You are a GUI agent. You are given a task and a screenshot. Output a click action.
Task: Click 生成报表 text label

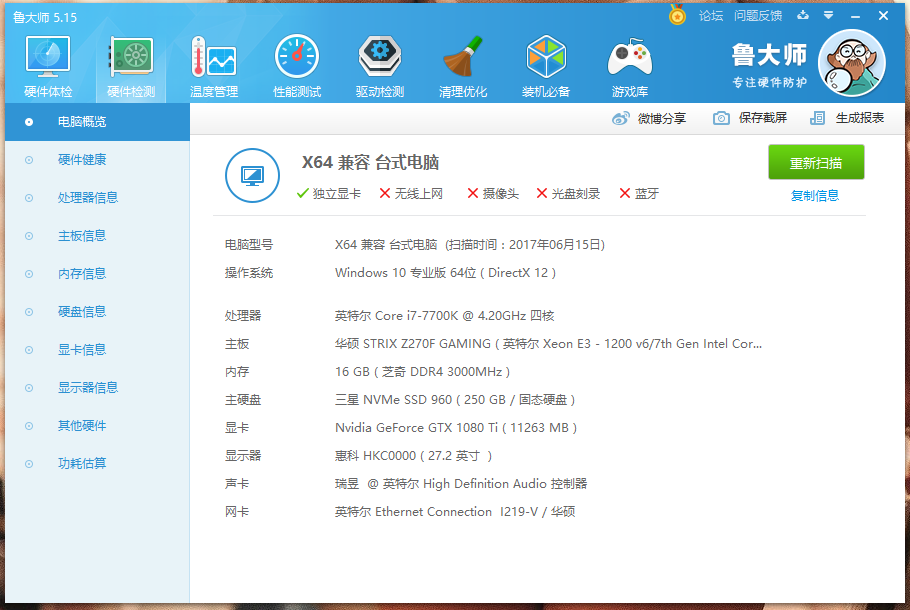860,118
